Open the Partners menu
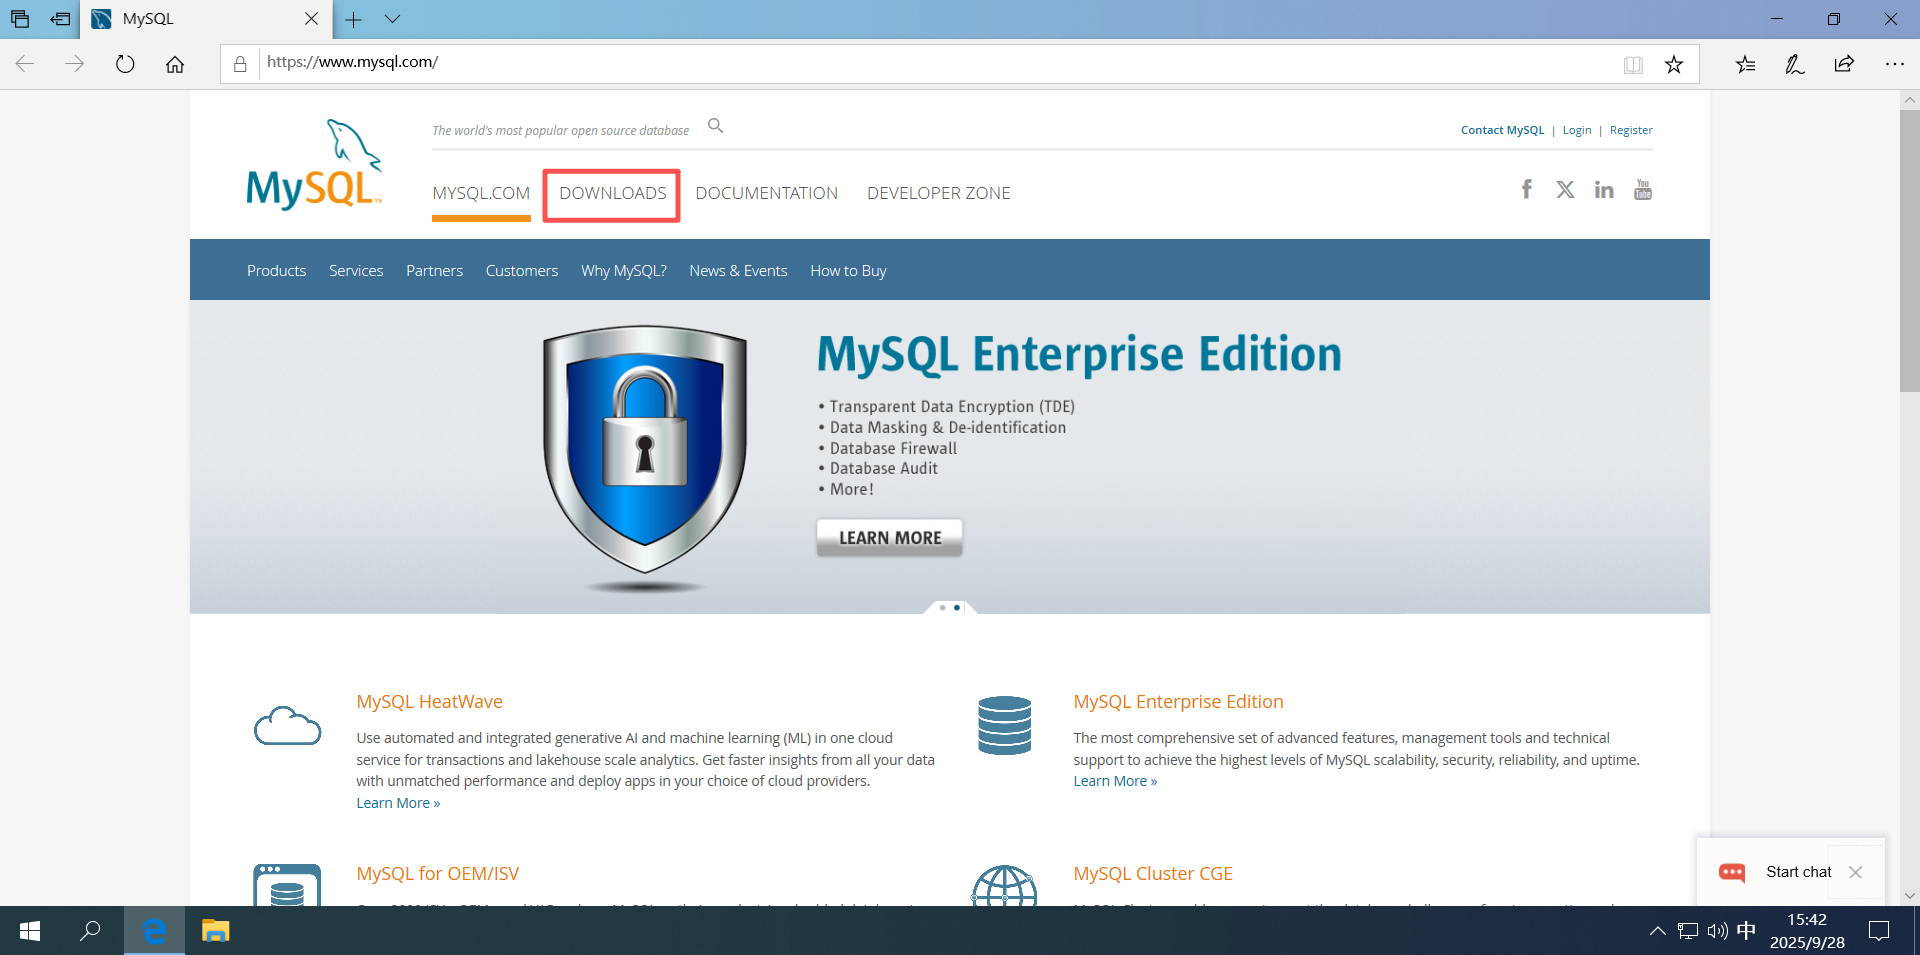The width and height of the screenshot is (1920, 955). [x=434, y=271]
